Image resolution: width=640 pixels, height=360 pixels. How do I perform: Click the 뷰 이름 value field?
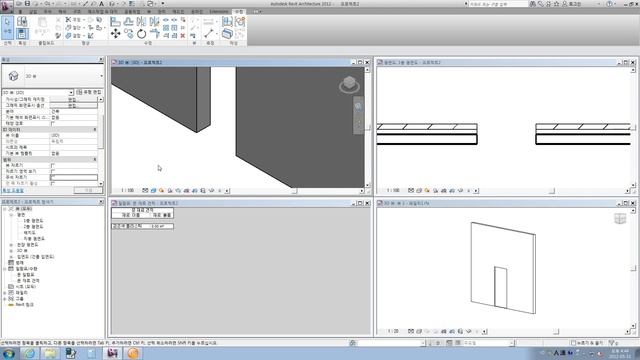[x=73, y=136]
